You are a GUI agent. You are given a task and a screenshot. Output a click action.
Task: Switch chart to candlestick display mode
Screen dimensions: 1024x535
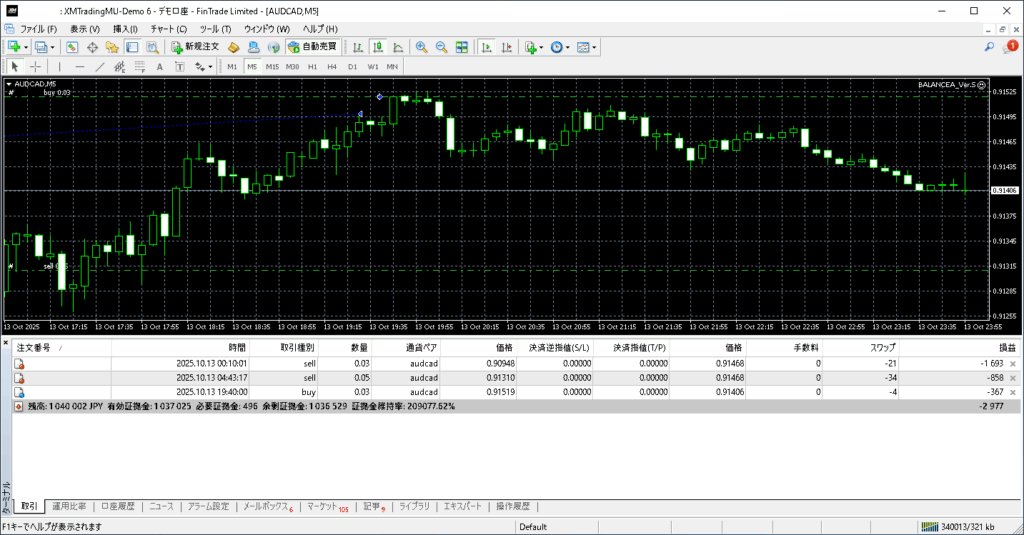(x=379, y=47)
